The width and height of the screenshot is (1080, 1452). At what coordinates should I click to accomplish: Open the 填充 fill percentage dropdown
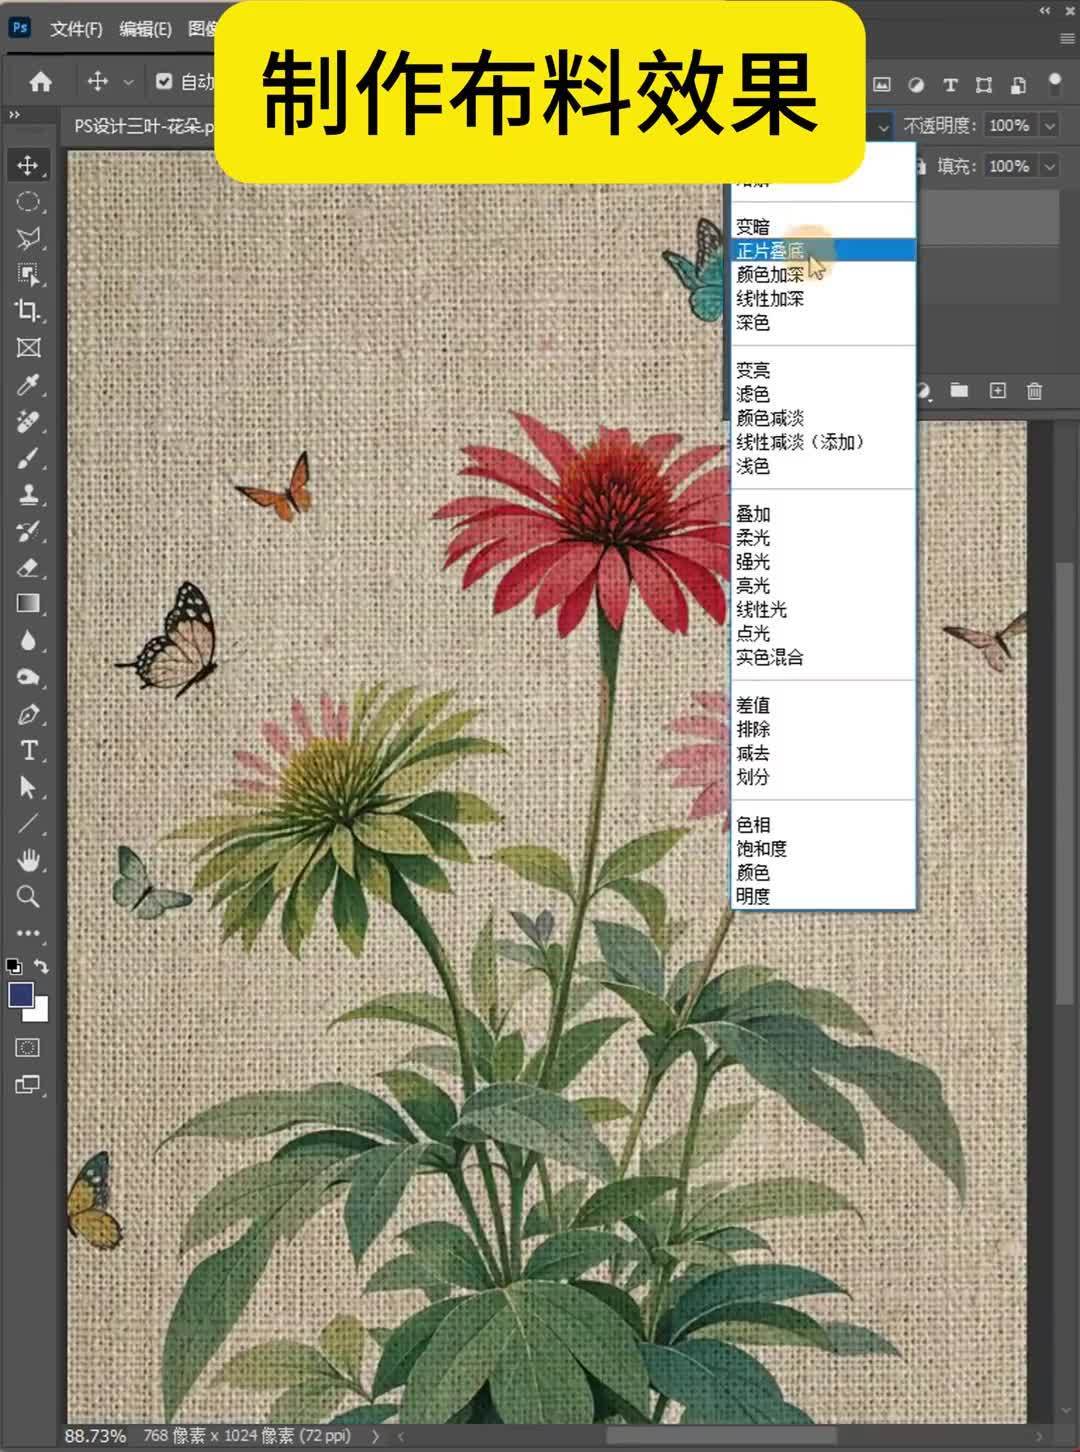pos(1048,166)
